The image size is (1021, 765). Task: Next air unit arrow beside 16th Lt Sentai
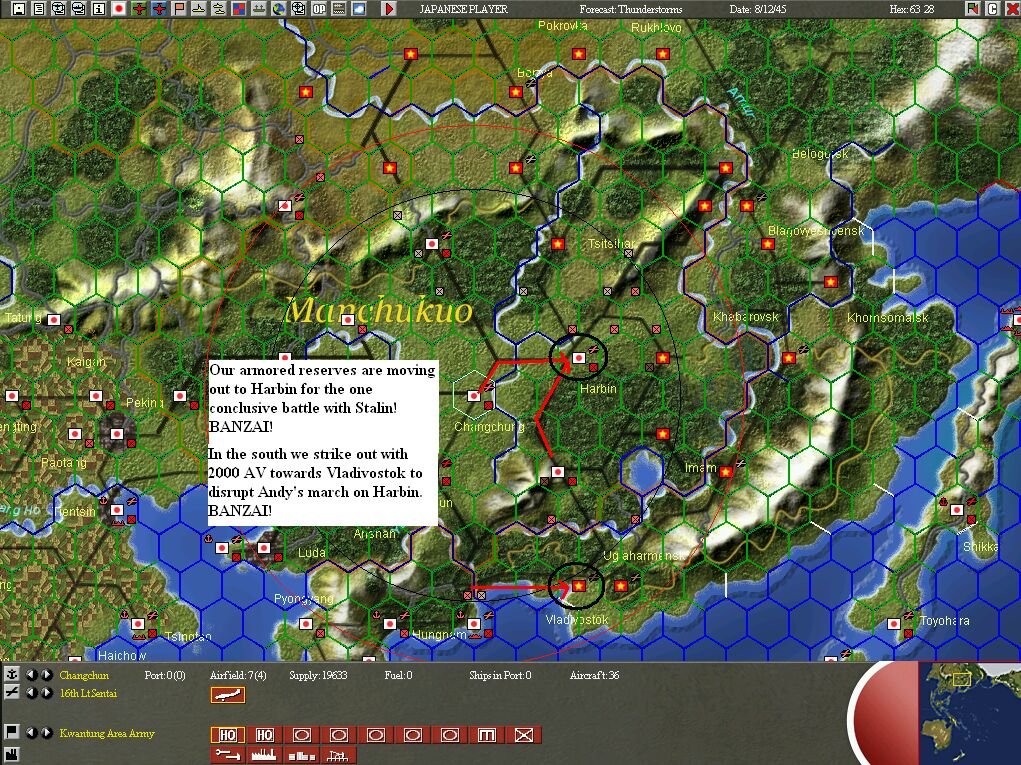click(x=47, y=693)
